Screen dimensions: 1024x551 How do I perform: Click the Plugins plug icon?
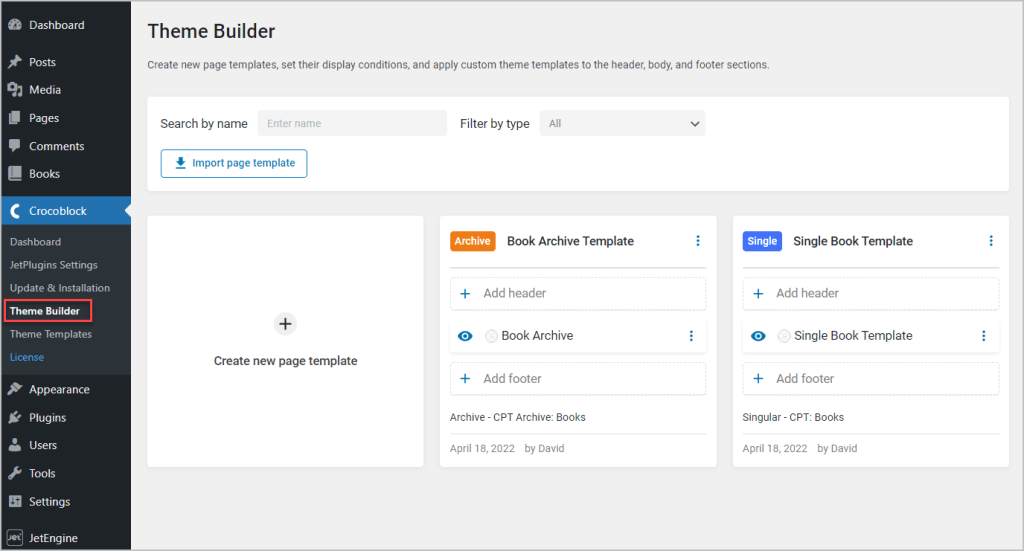pyautogui.click(x=14, y=417)
